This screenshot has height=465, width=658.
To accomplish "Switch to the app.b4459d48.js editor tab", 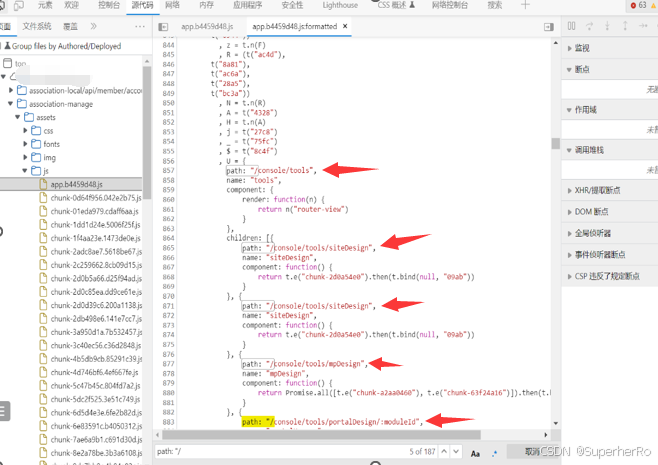I will (207, 26).
